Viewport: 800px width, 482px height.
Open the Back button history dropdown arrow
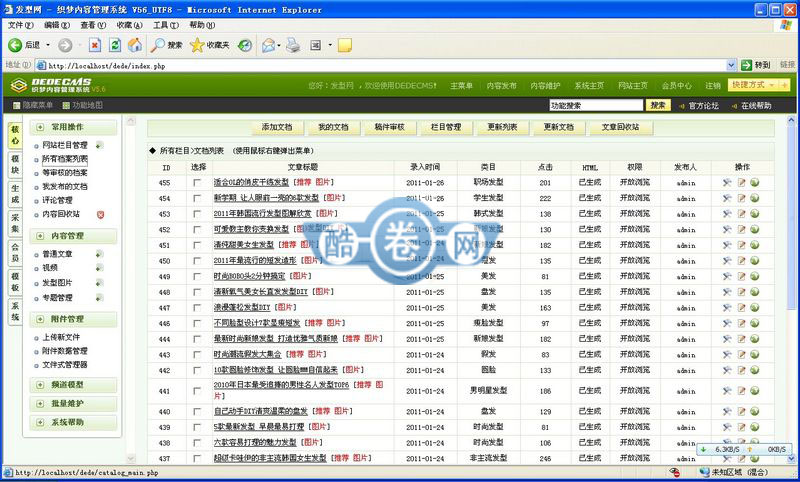(48, 45)
